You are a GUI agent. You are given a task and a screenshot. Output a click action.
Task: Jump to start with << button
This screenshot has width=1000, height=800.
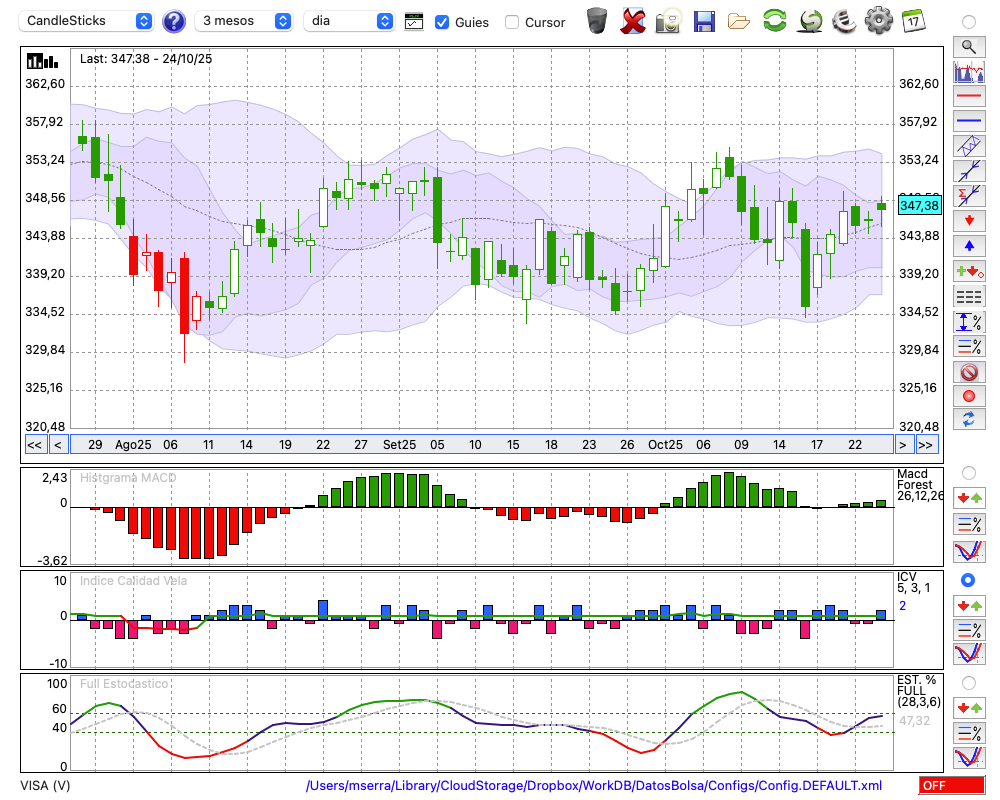tap(34, 445)
